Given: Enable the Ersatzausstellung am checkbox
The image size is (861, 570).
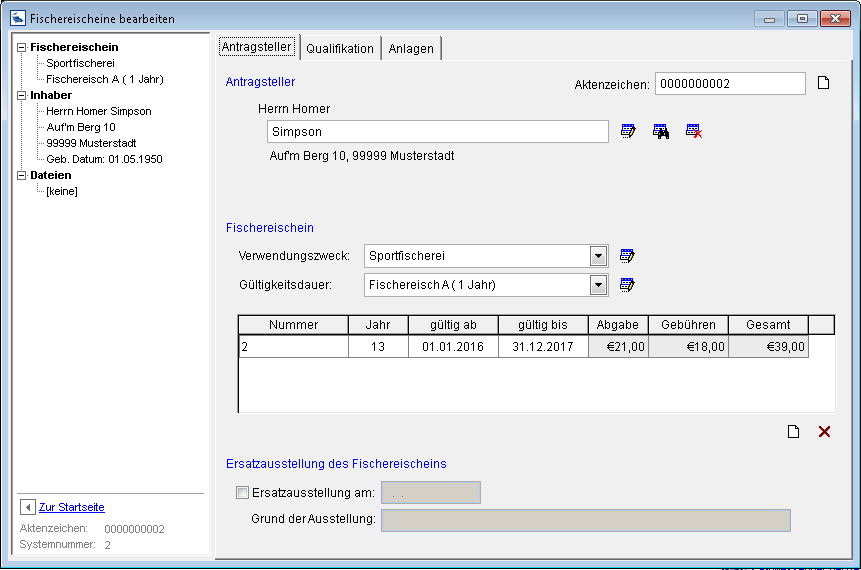Looking at the screenshot, I should tap(242, 492).
